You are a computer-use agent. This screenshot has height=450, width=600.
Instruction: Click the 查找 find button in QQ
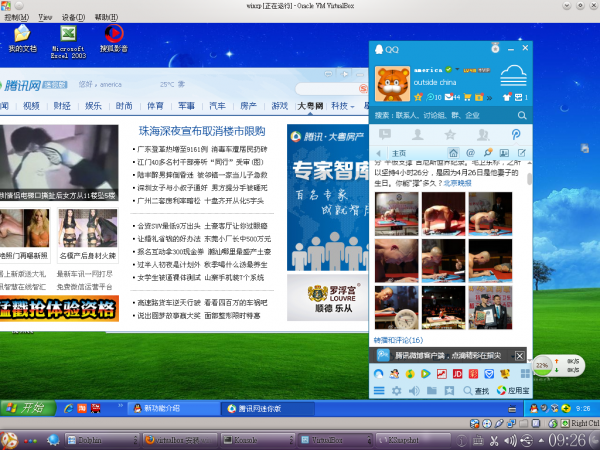[x=476, y=390]
